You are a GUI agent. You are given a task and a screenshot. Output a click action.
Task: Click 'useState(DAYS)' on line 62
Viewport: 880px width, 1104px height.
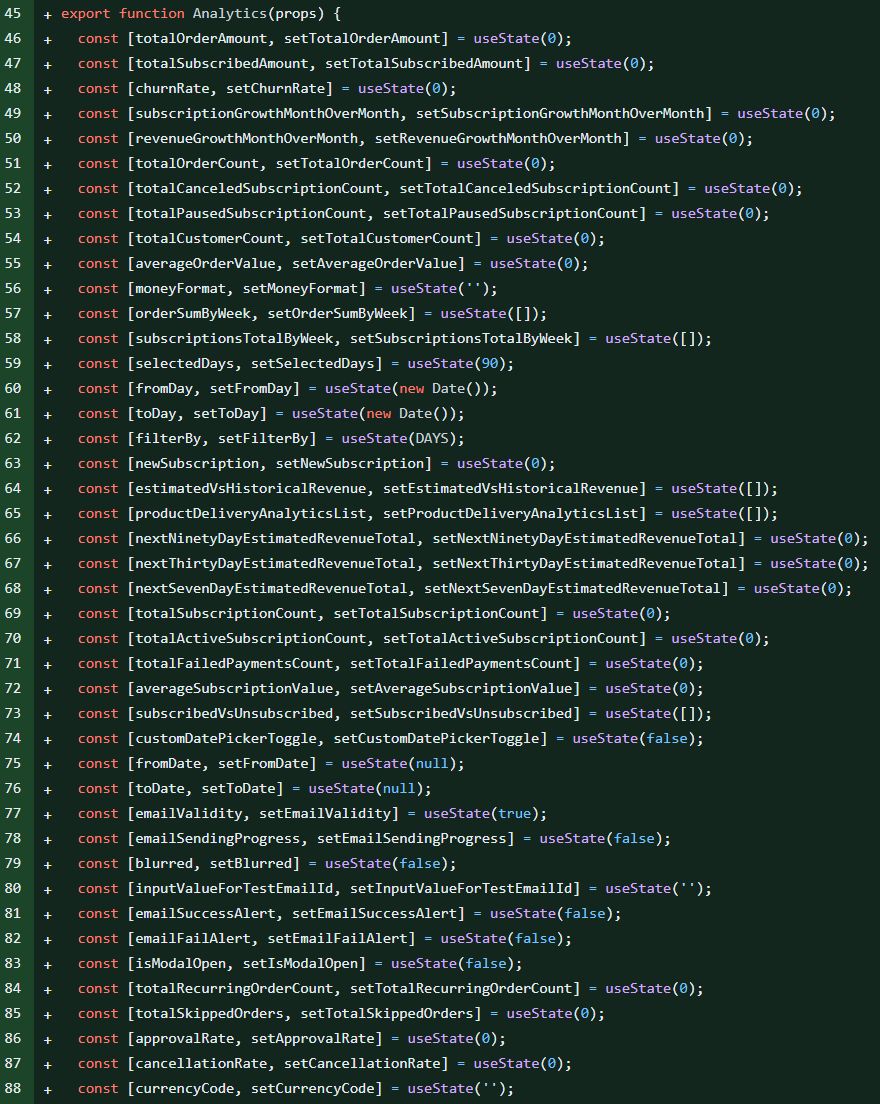(x=398, y=439)
